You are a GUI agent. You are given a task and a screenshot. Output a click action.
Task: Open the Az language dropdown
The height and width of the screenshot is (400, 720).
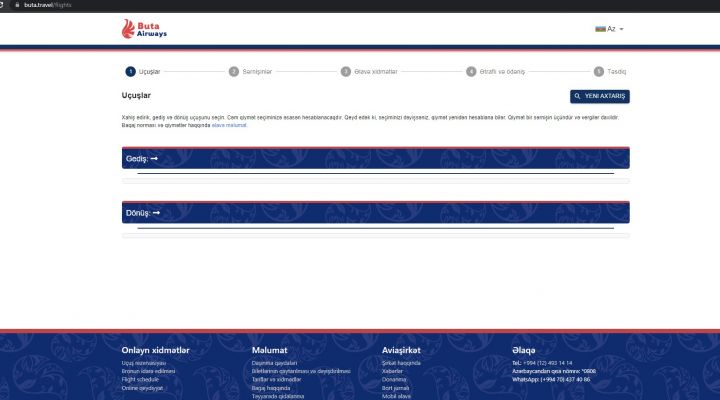pyautogui.click(x=610, y=29)
